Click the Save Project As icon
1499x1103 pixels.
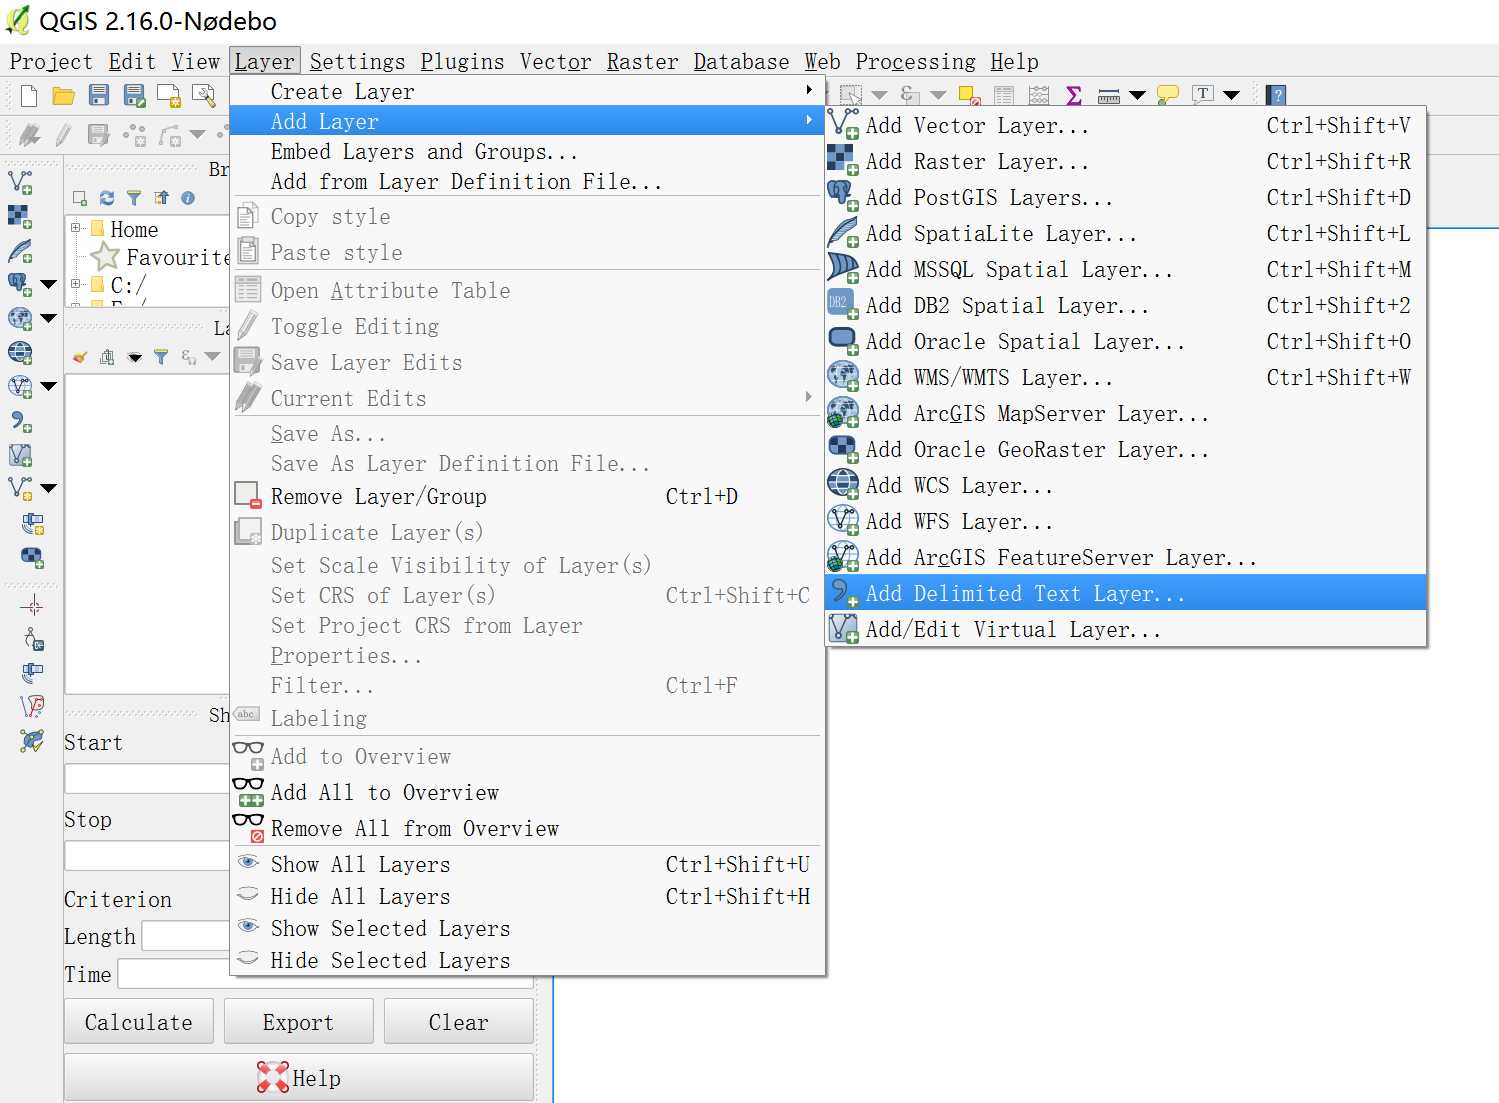coord(134,96)
